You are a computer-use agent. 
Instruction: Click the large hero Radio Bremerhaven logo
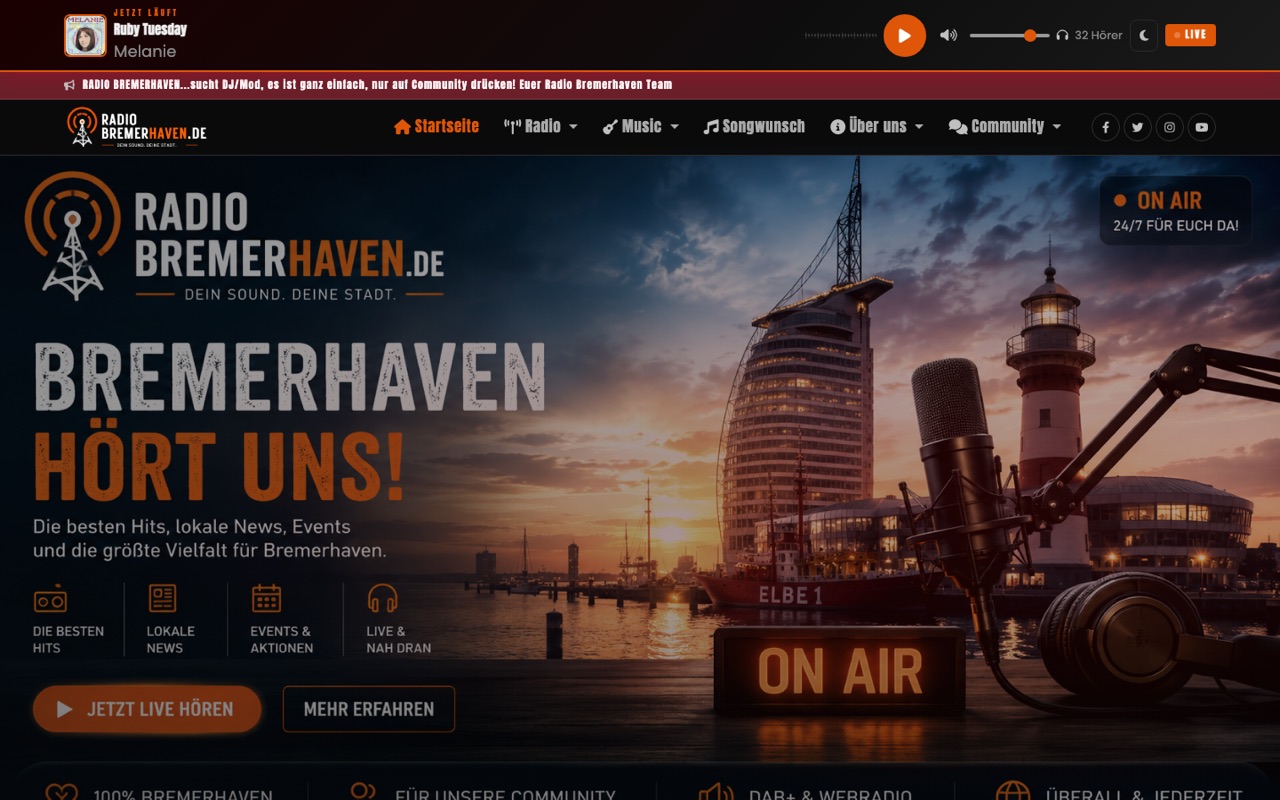pos(235,237)
